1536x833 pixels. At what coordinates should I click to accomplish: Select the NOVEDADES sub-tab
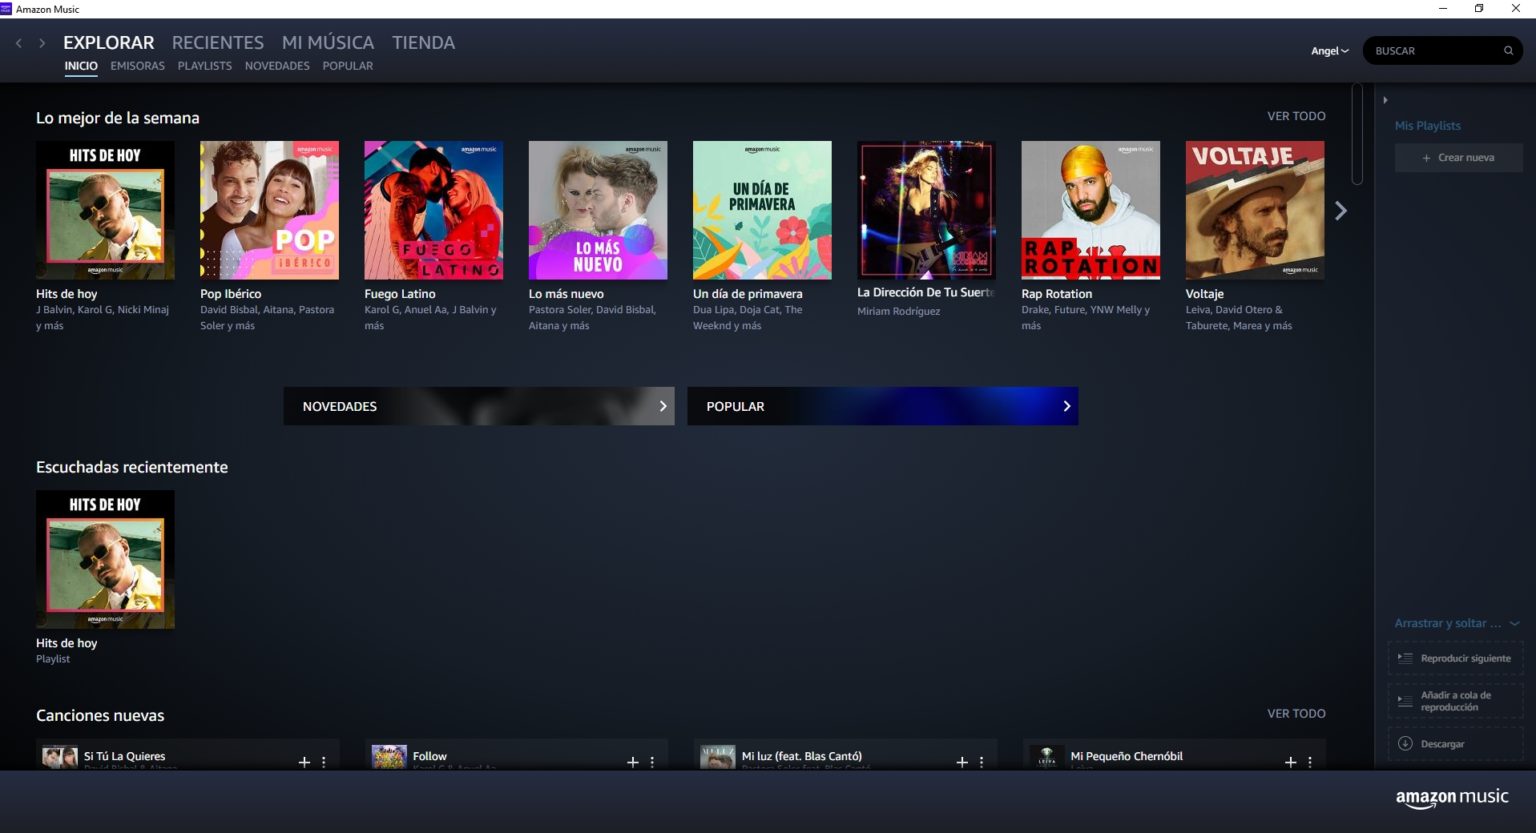[277, 66]
